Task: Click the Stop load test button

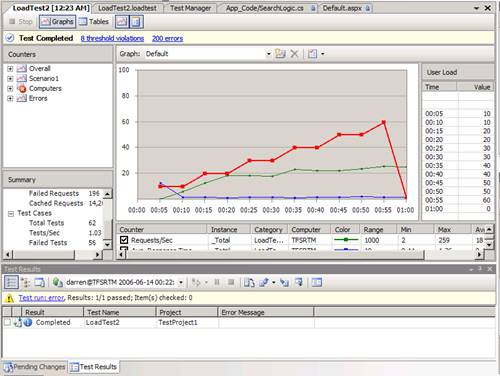Action: coord(21,22)
